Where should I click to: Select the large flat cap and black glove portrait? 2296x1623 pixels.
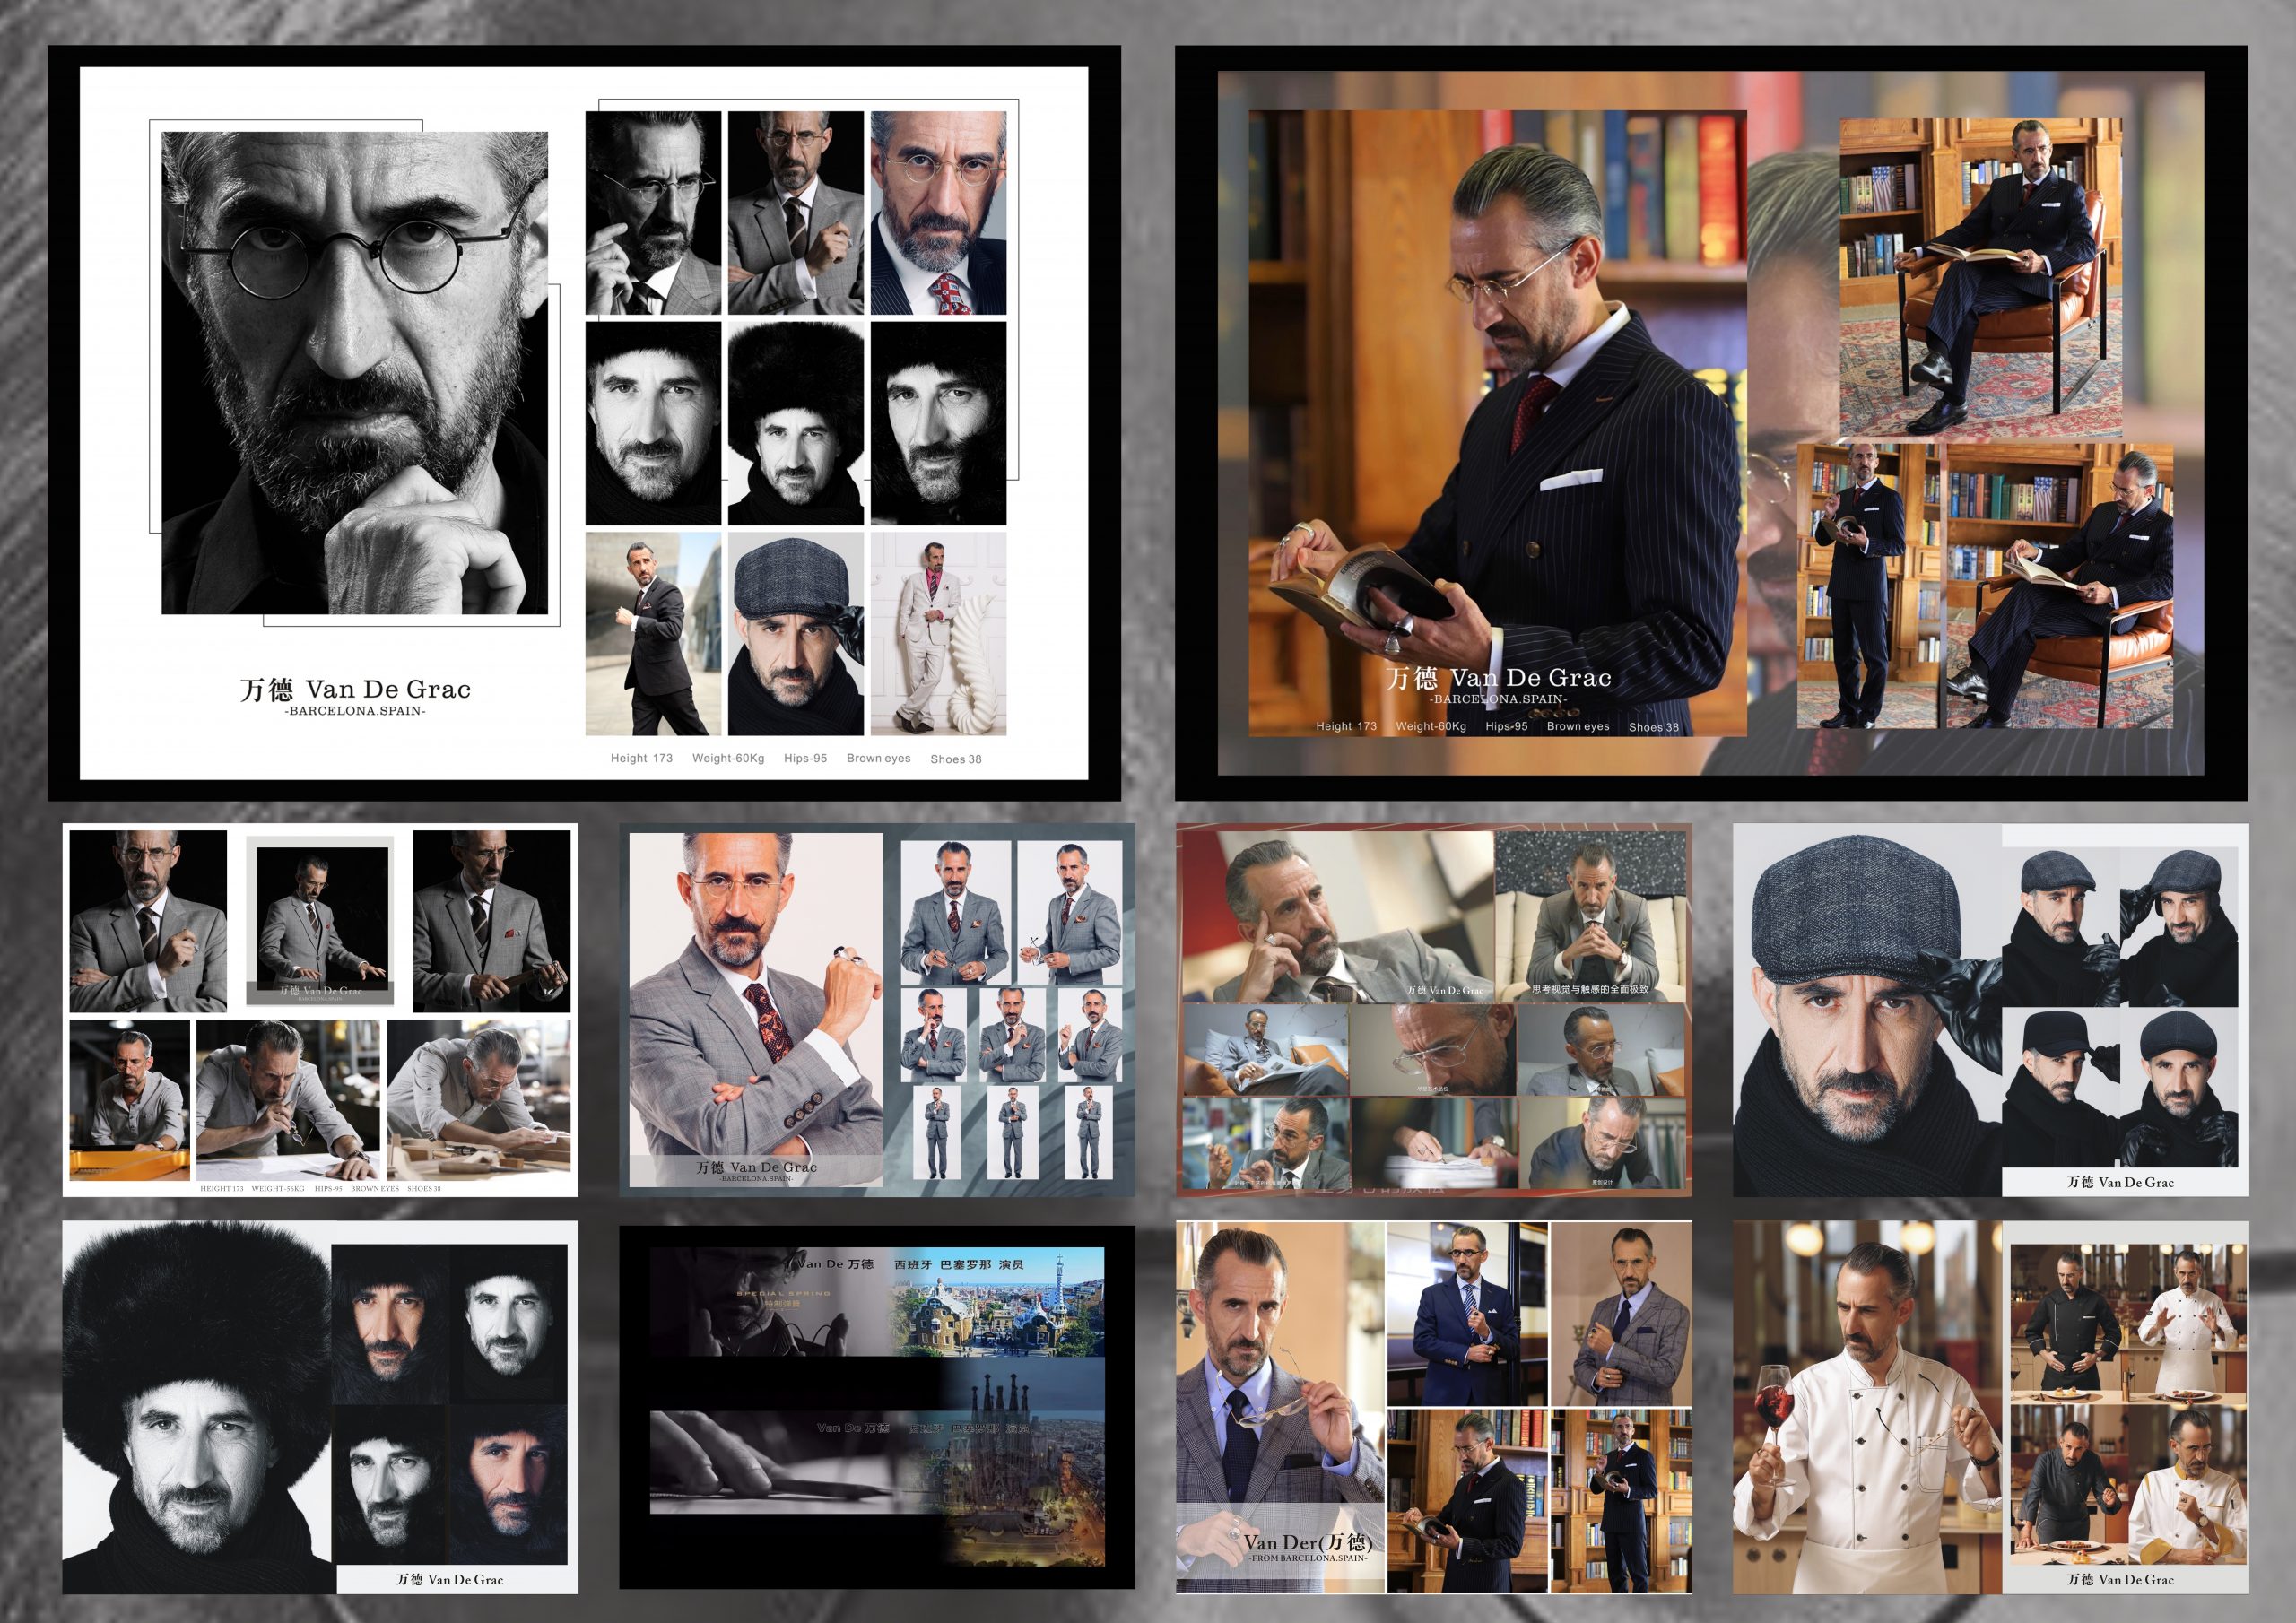pos(1866,1010)
